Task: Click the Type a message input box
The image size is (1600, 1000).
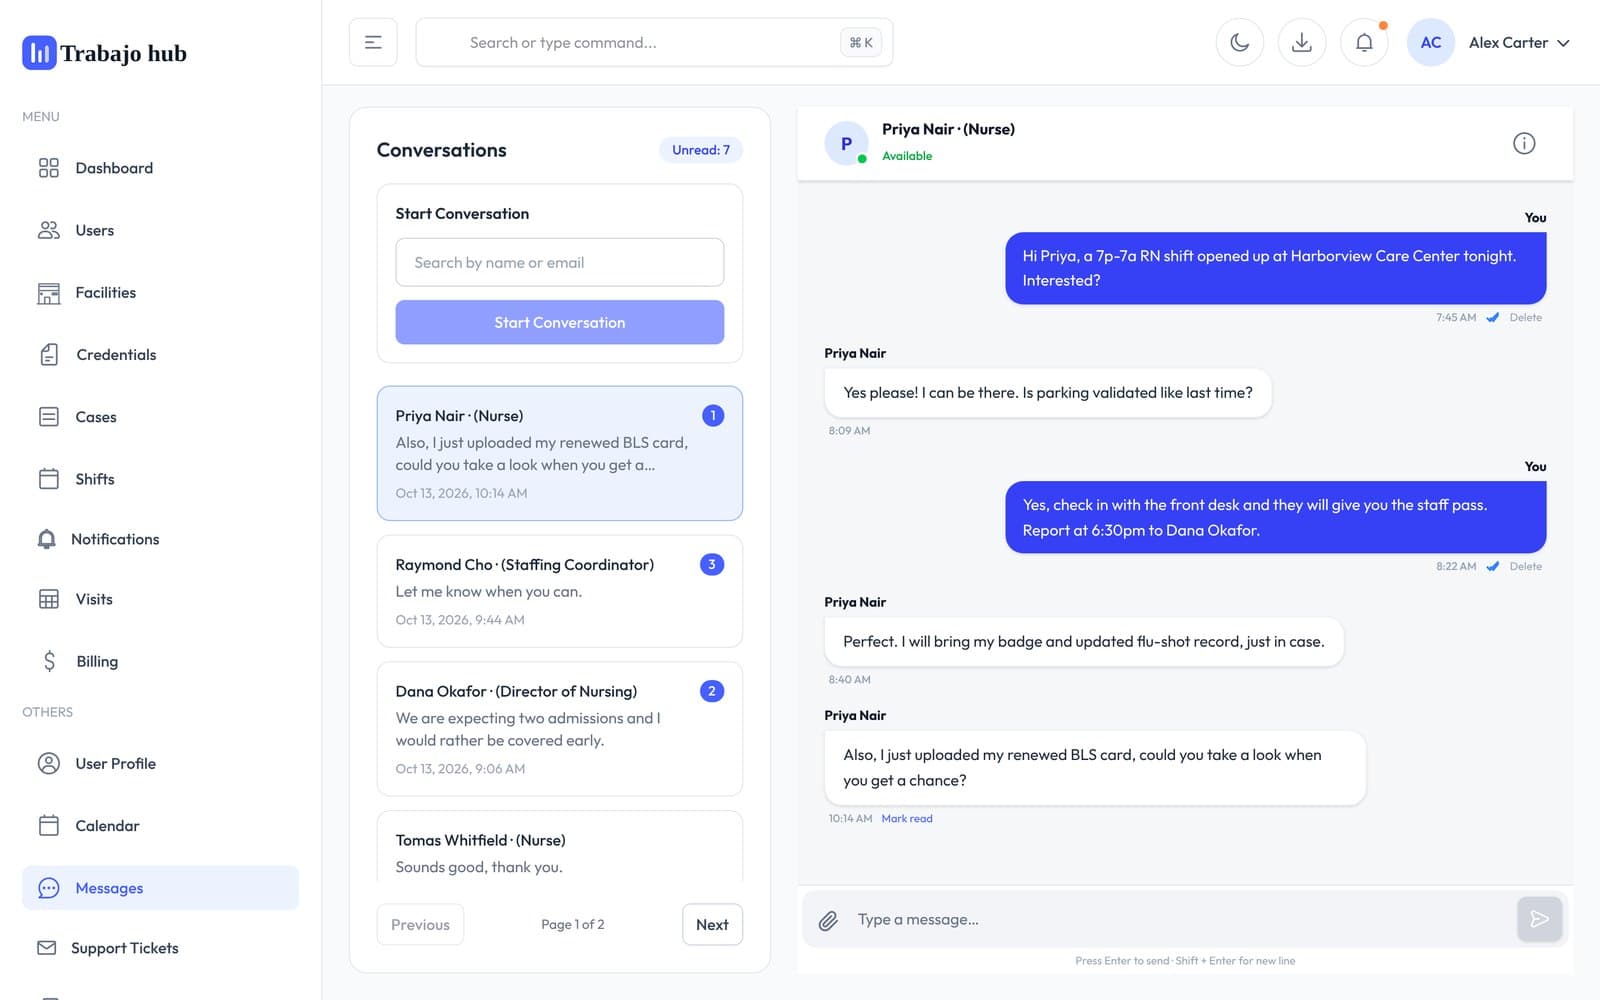Action: (1180, 919)
